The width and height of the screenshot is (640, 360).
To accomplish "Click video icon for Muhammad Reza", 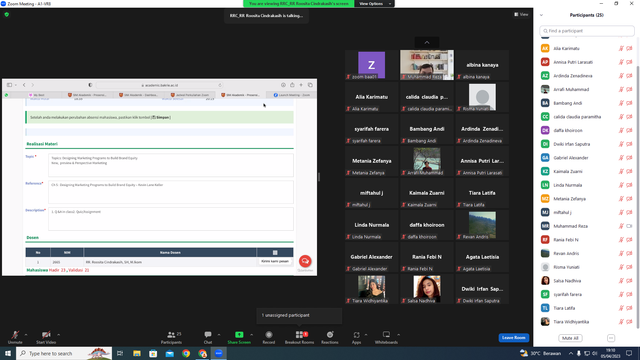I will (x=629, y=226).
